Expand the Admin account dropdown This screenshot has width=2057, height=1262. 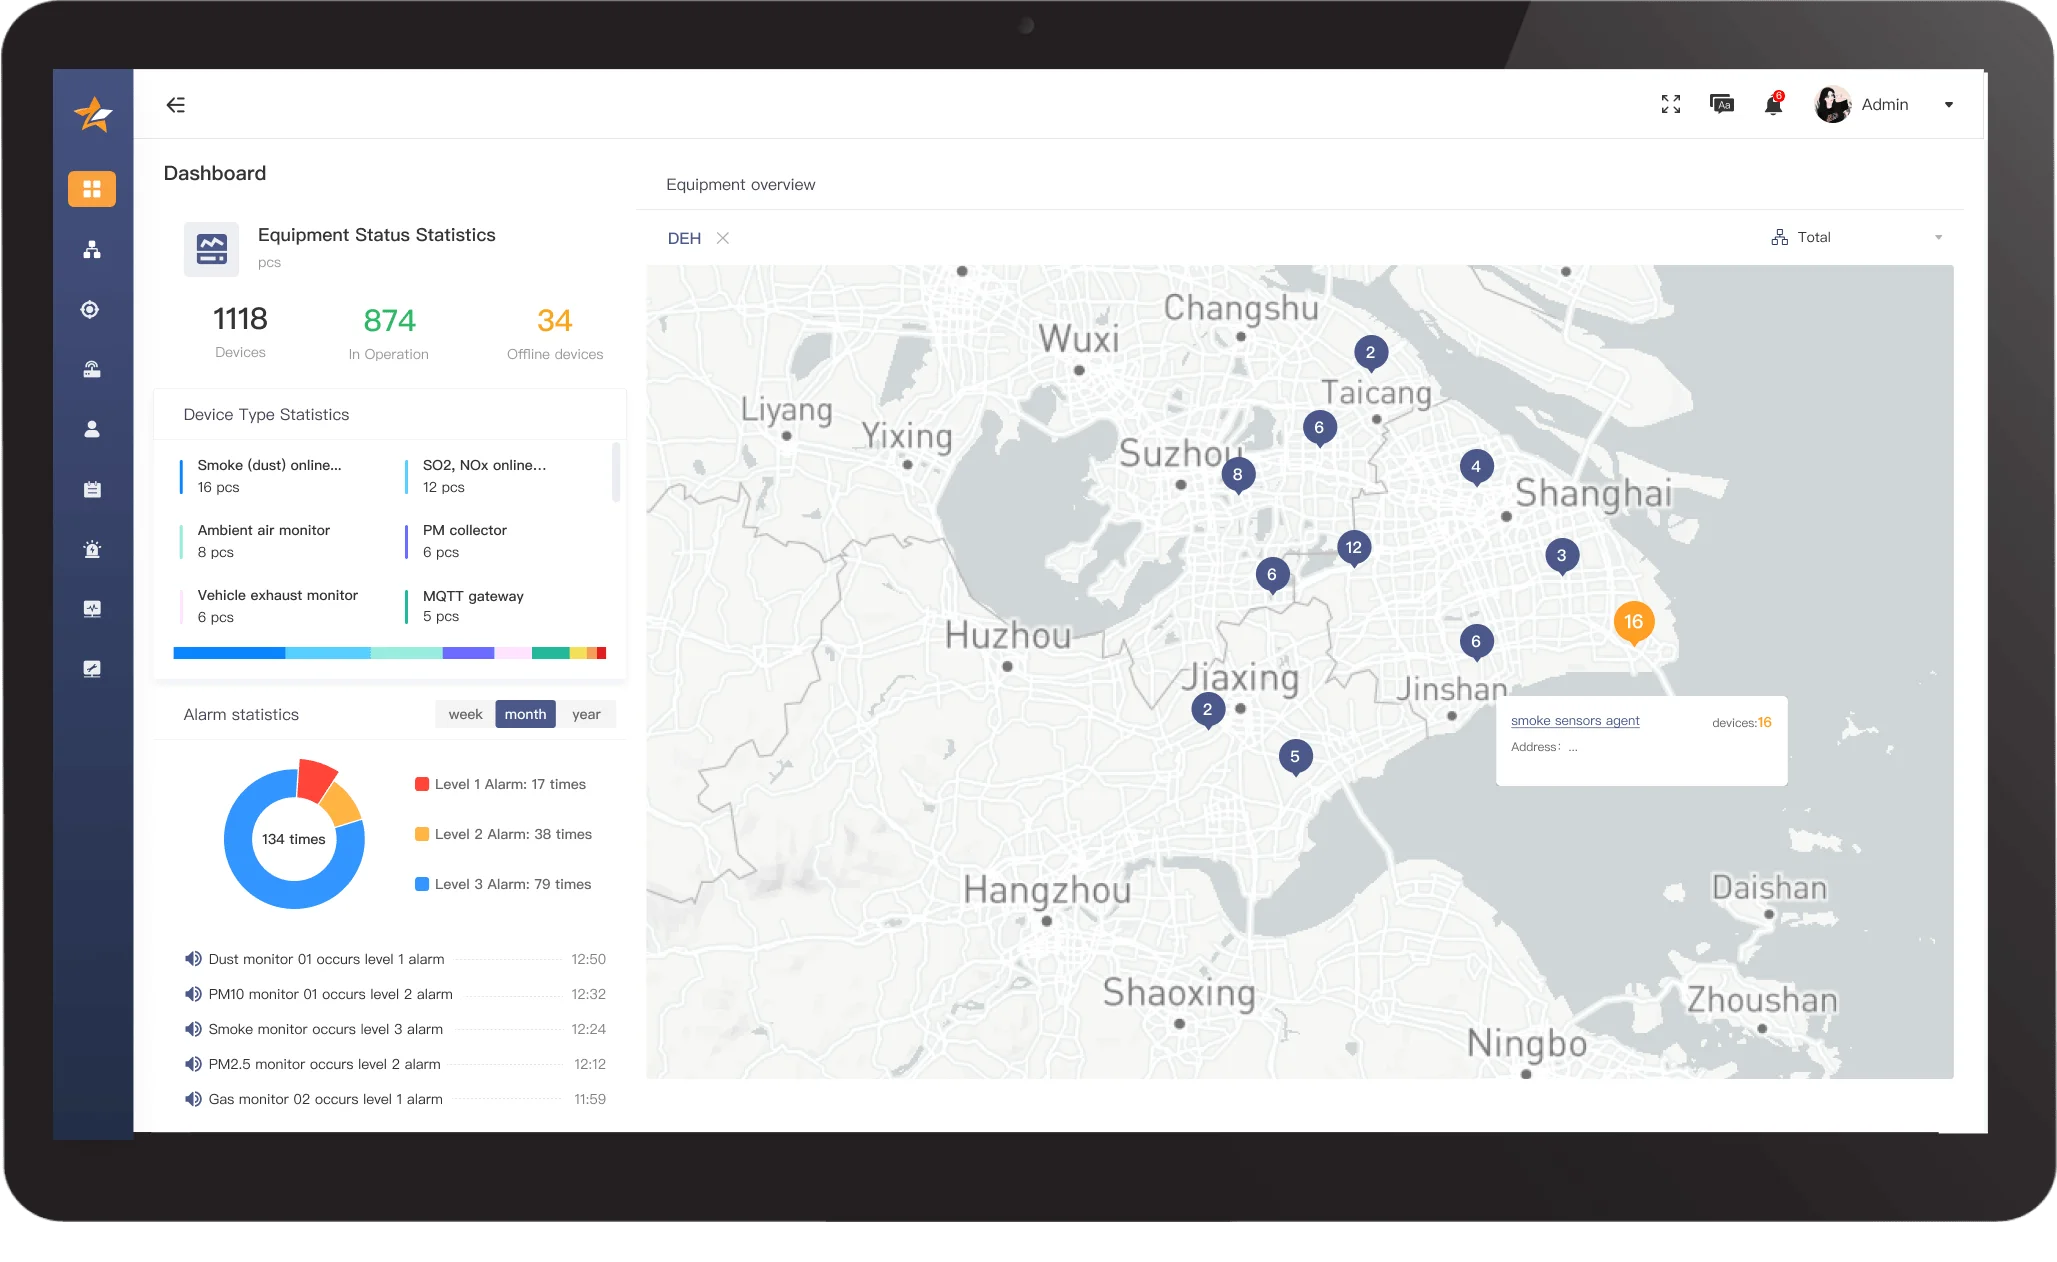1947,104
